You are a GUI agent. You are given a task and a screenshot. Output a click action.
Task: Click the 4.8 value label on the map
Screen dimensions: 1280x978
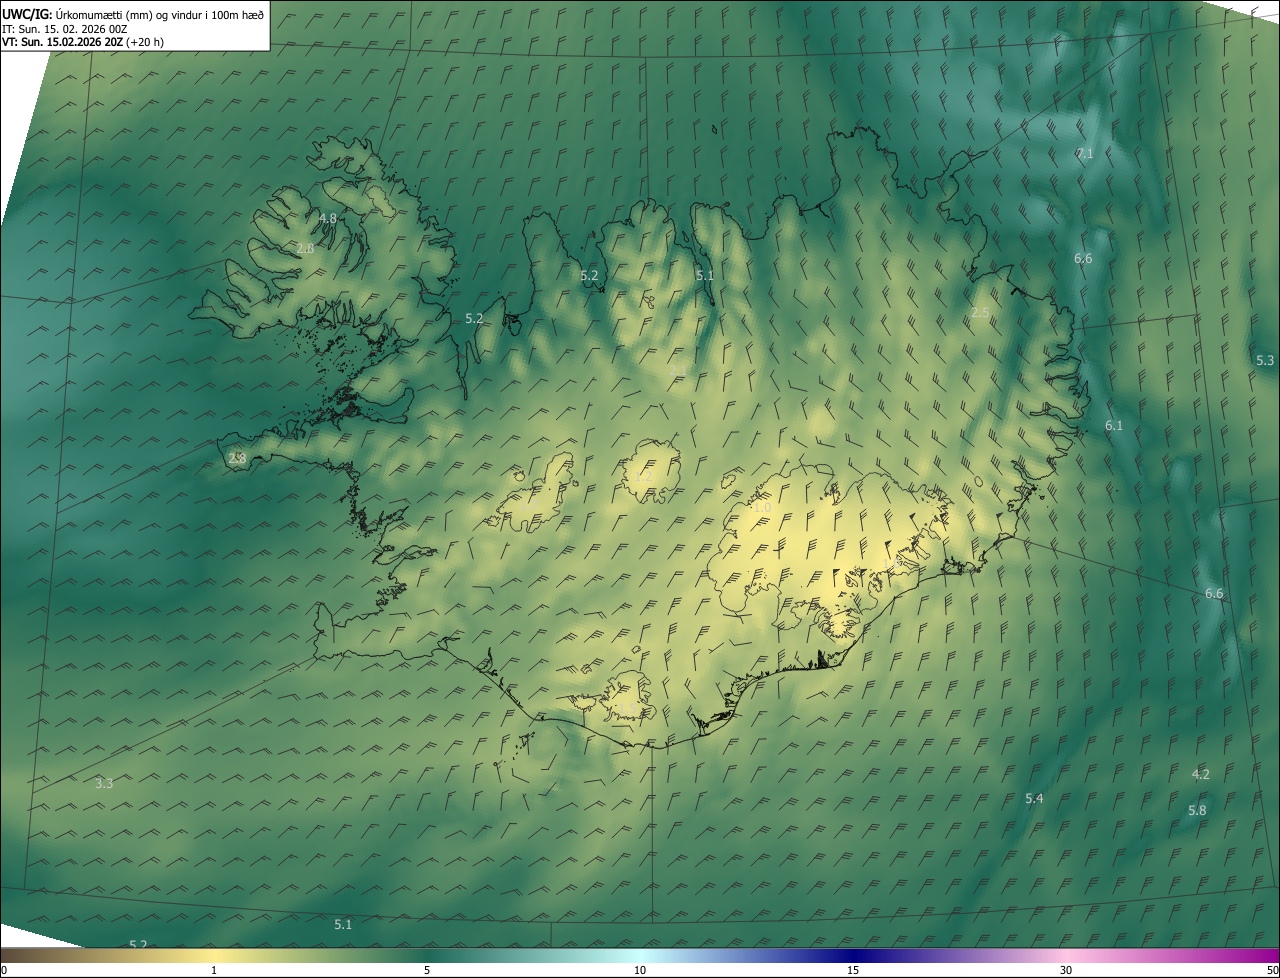pyautogui.click(x=328, y=218)
